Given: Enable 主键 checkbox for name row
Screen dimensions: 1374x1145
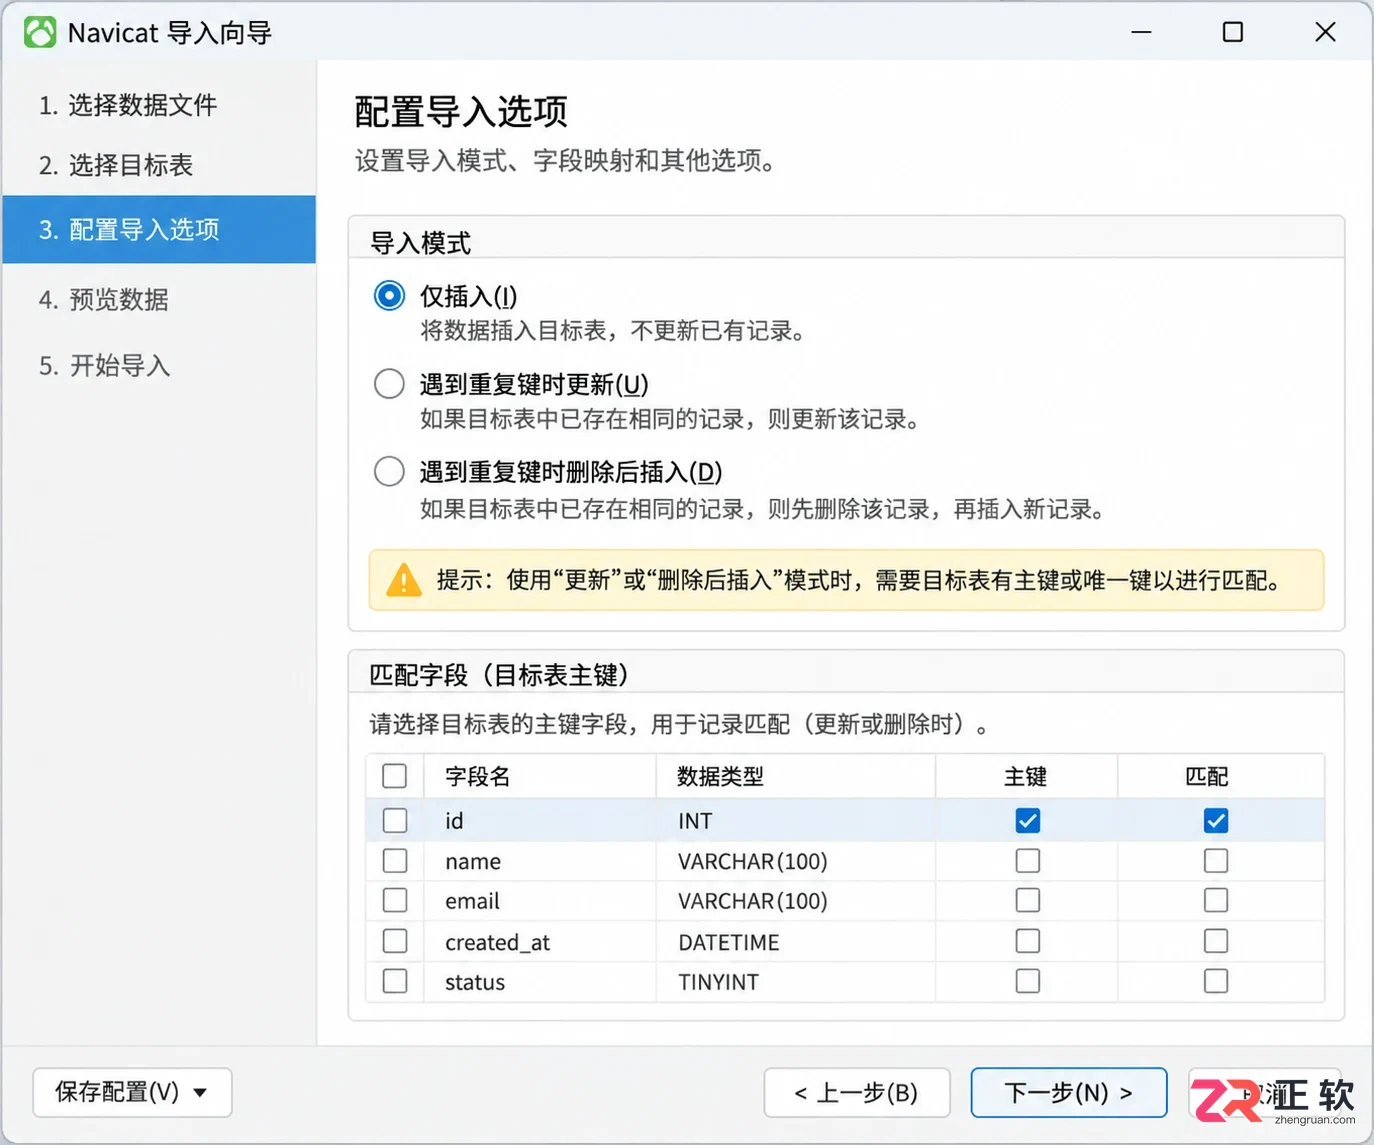Looking at the screenshot, I should click(1028, 861).
